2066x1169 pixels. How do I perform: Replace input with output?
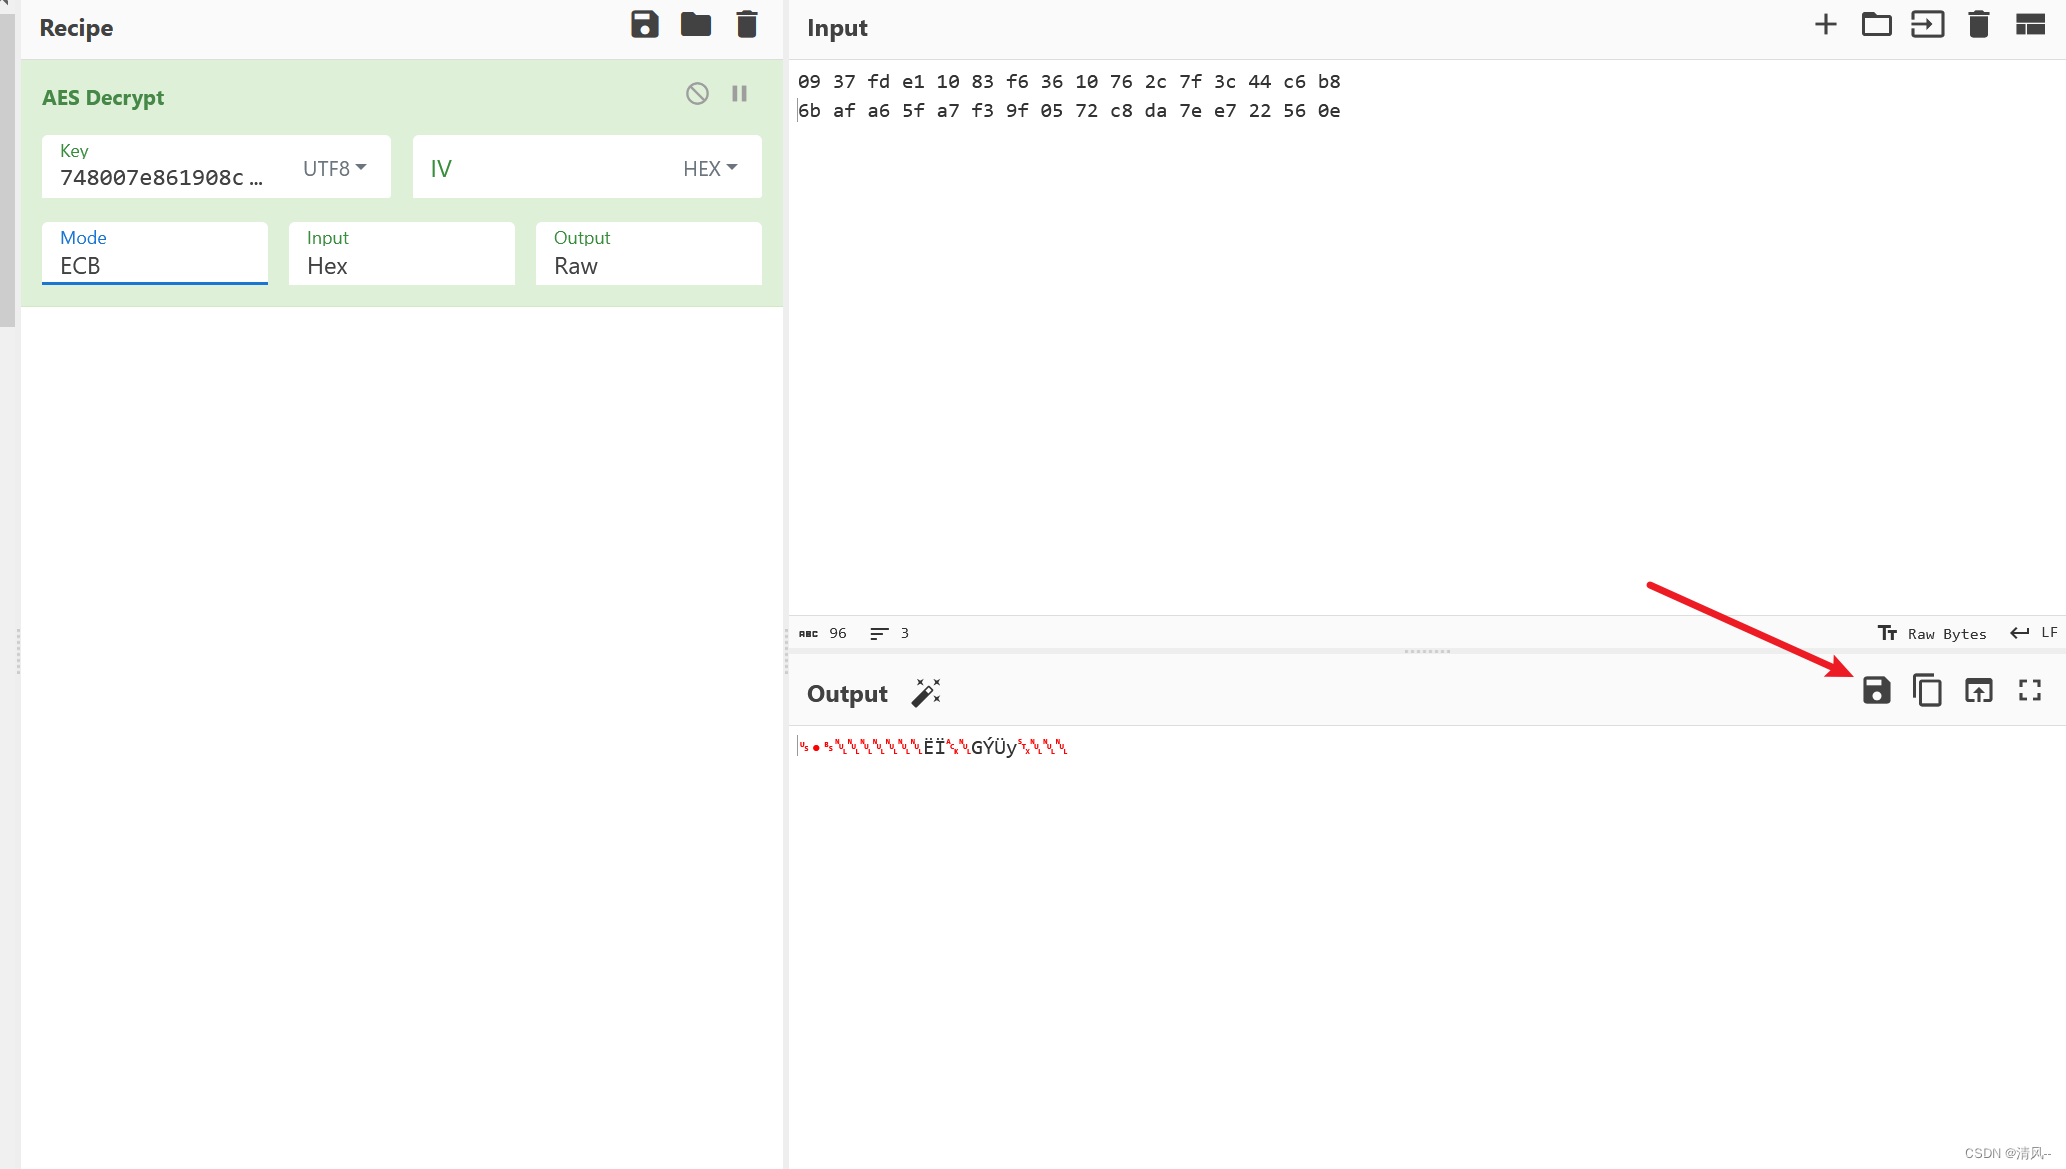point(1979,690)
